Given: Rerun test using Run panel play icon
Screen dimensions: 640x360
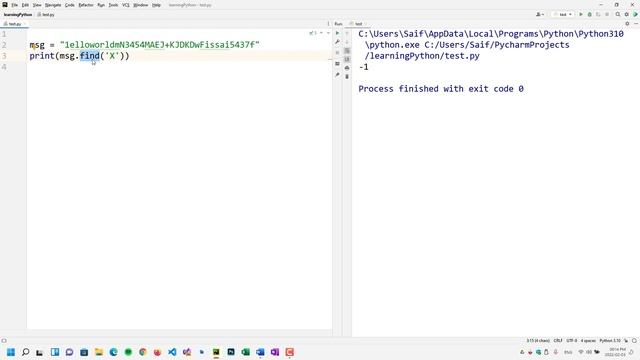Looking at the screenshot, I should pos(337,33).
